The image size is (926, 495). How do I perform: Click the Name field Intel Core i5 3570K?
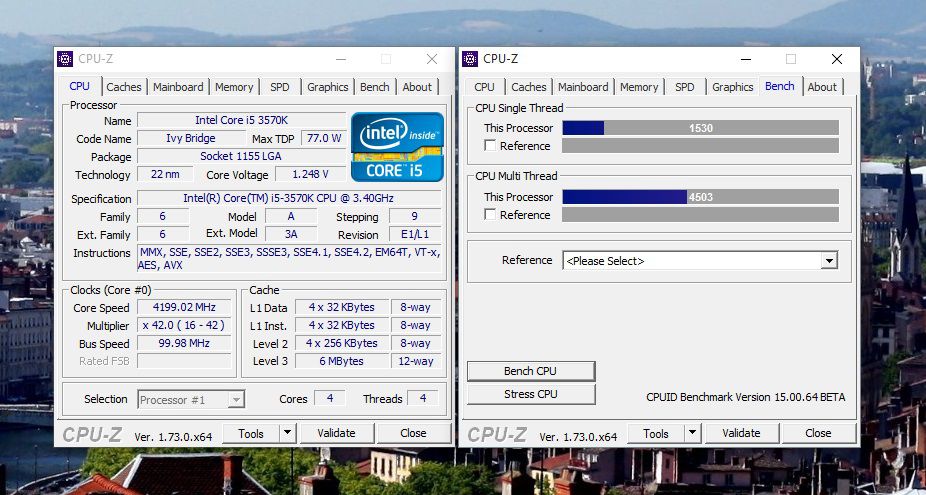pos(242,121)
